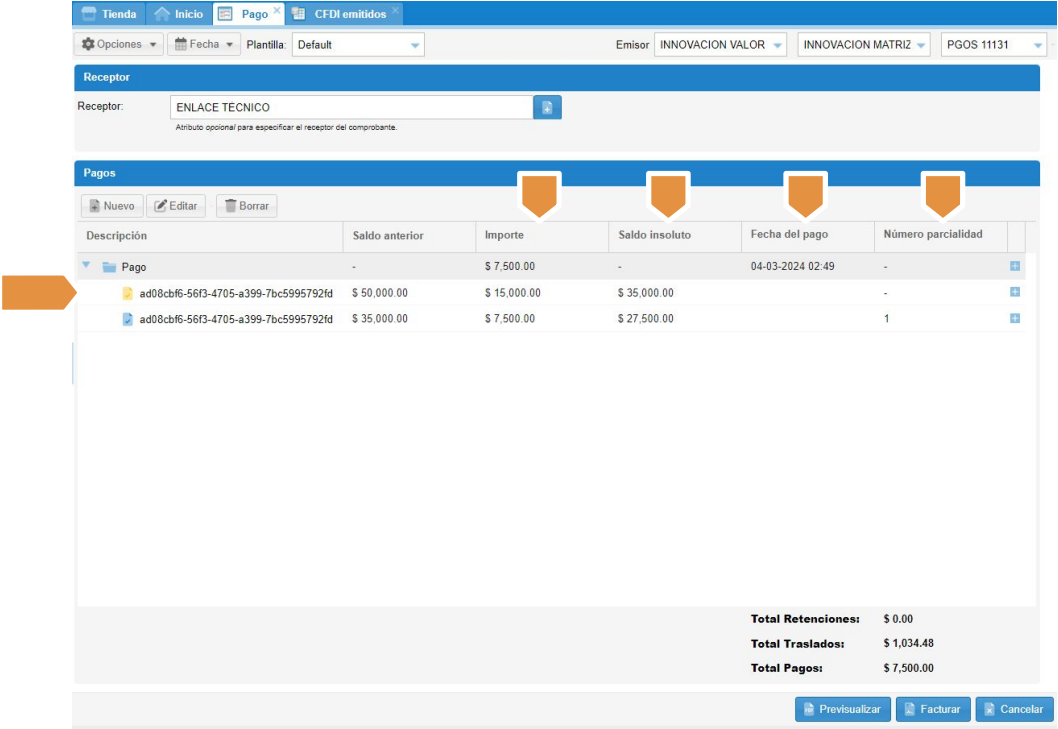Viewport: 1058px width, 729px height.
Task: Open the Opciones gear menu
Action: pyautogui.click(x=119, y=45)
